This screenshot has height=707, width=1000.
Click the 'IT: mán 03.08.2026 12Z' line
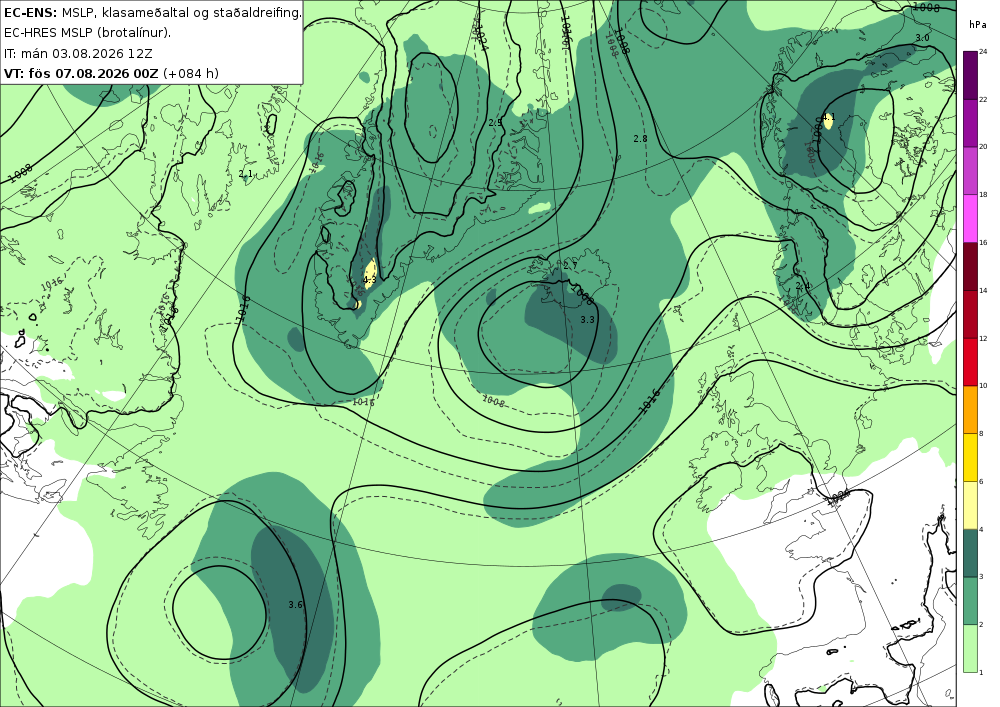tap(78, 53)
